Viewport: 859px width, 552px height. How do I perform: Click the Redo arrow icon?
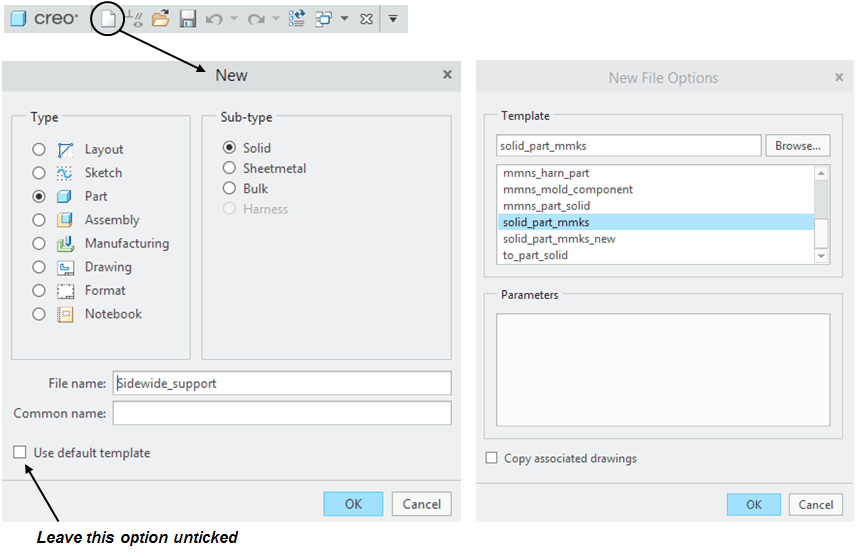tap(255, 19)
